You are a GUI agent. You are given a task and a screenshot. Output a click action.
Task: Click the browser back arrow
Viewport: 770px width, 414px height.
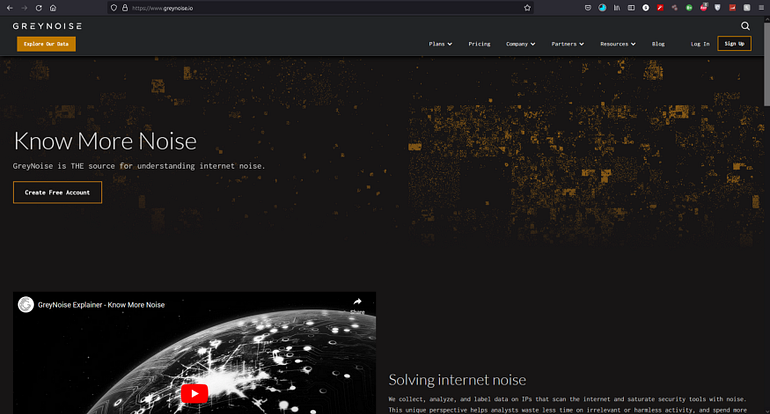[x=10, y=8]
